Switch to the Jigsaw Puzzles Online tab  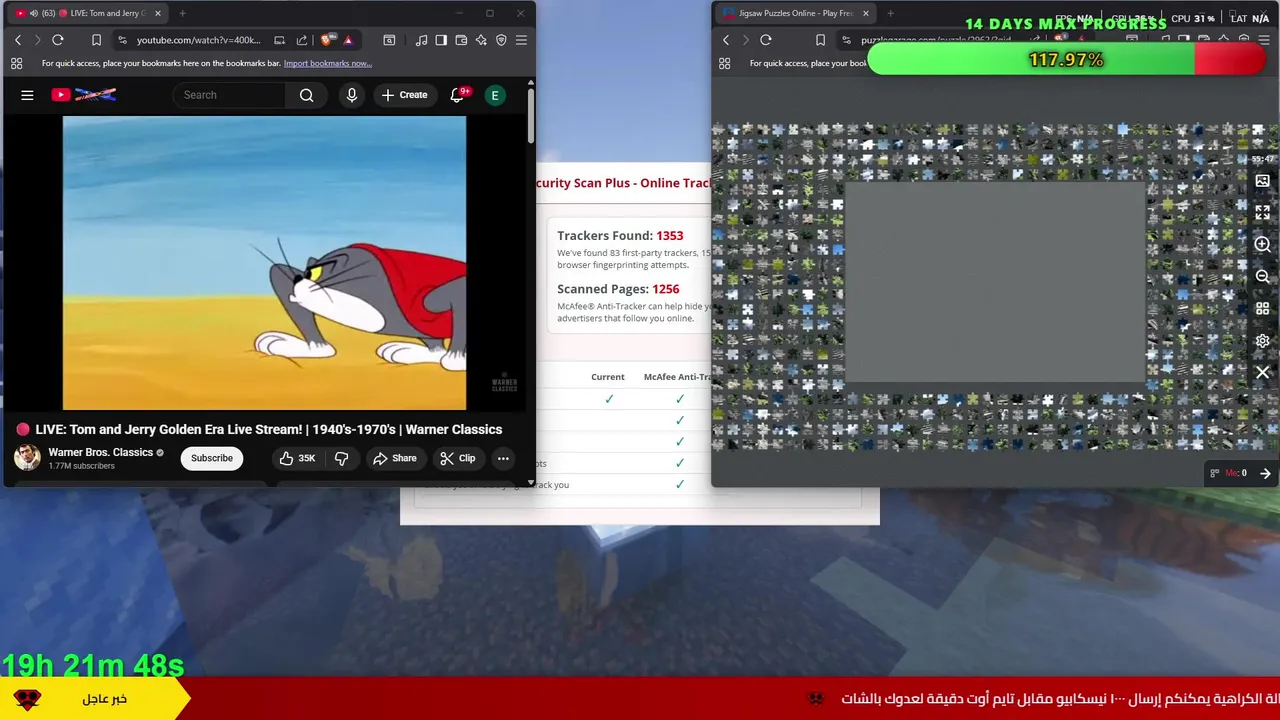coord(796,13)
